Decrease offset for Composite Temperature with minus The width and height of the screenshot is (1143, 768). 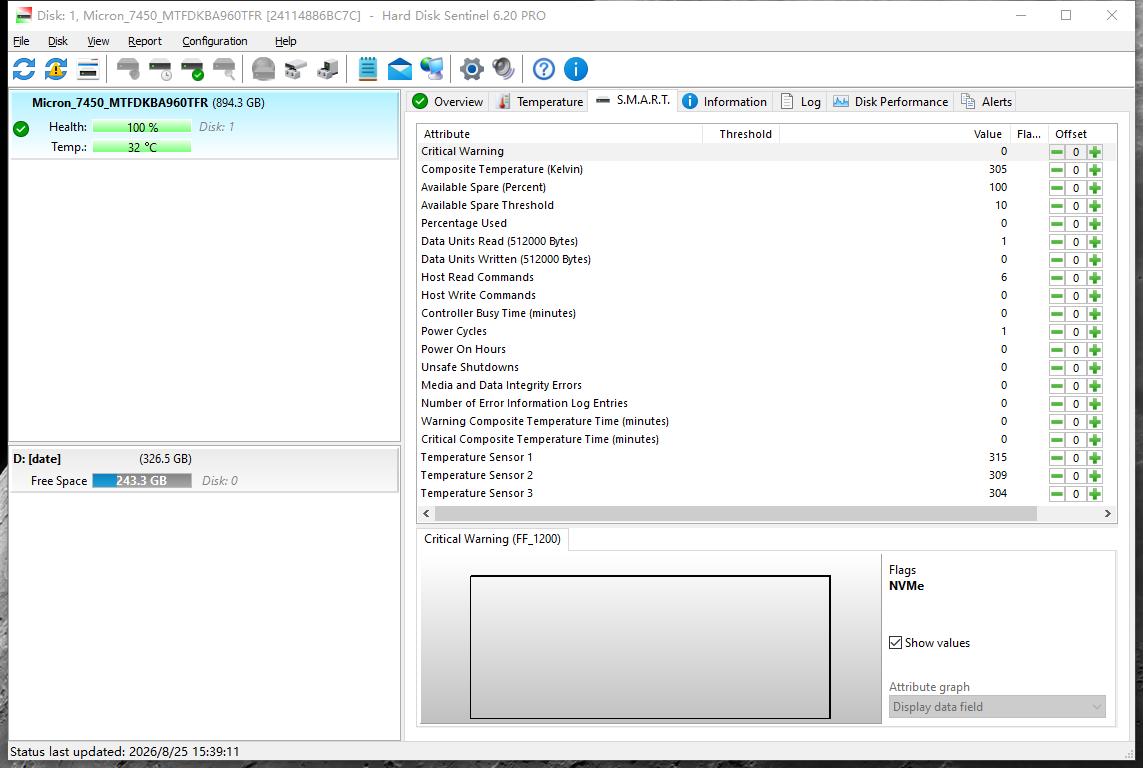point(1056,170)
